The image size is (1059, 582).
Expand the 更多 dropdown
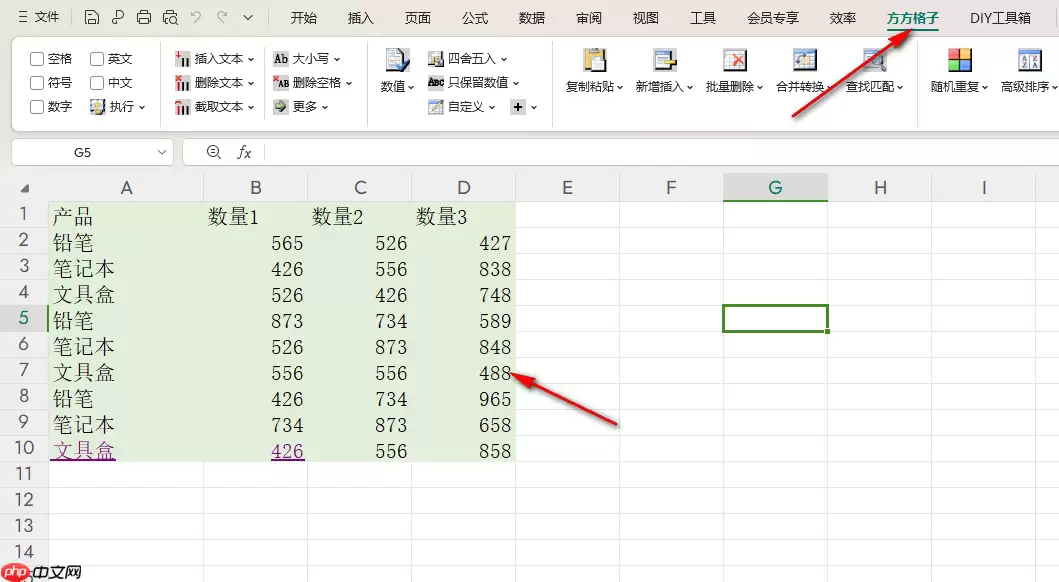[320, 106]
